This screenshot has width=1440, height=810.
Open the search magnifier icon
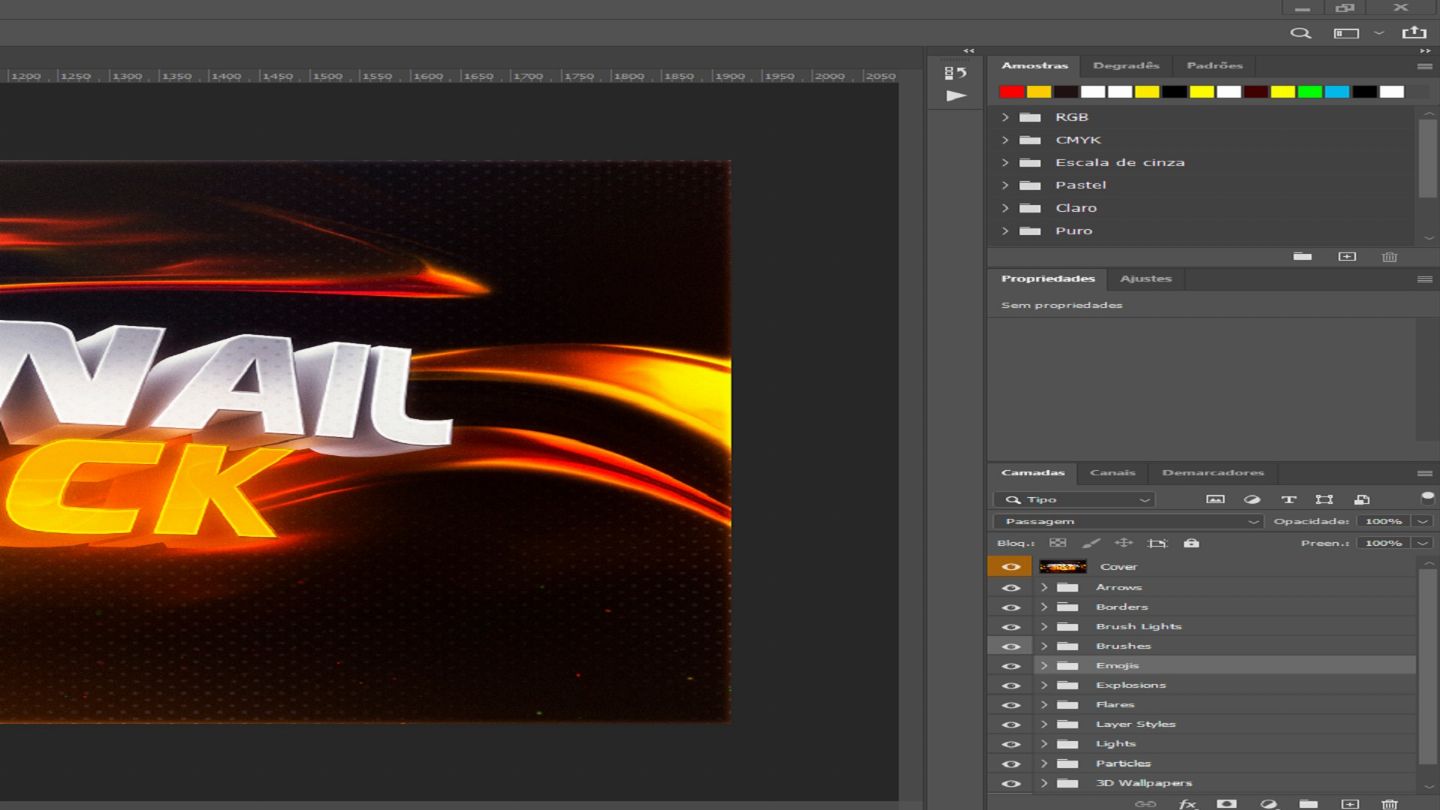[1300, 33]
